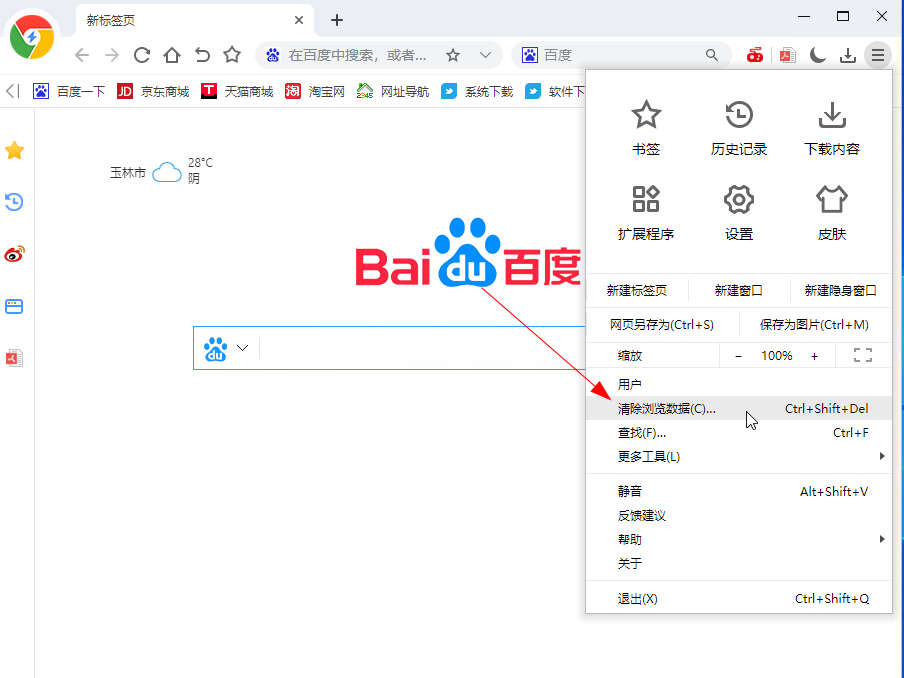
Task: Open 京东商城 bookmark link
Action: click(153, 91)
